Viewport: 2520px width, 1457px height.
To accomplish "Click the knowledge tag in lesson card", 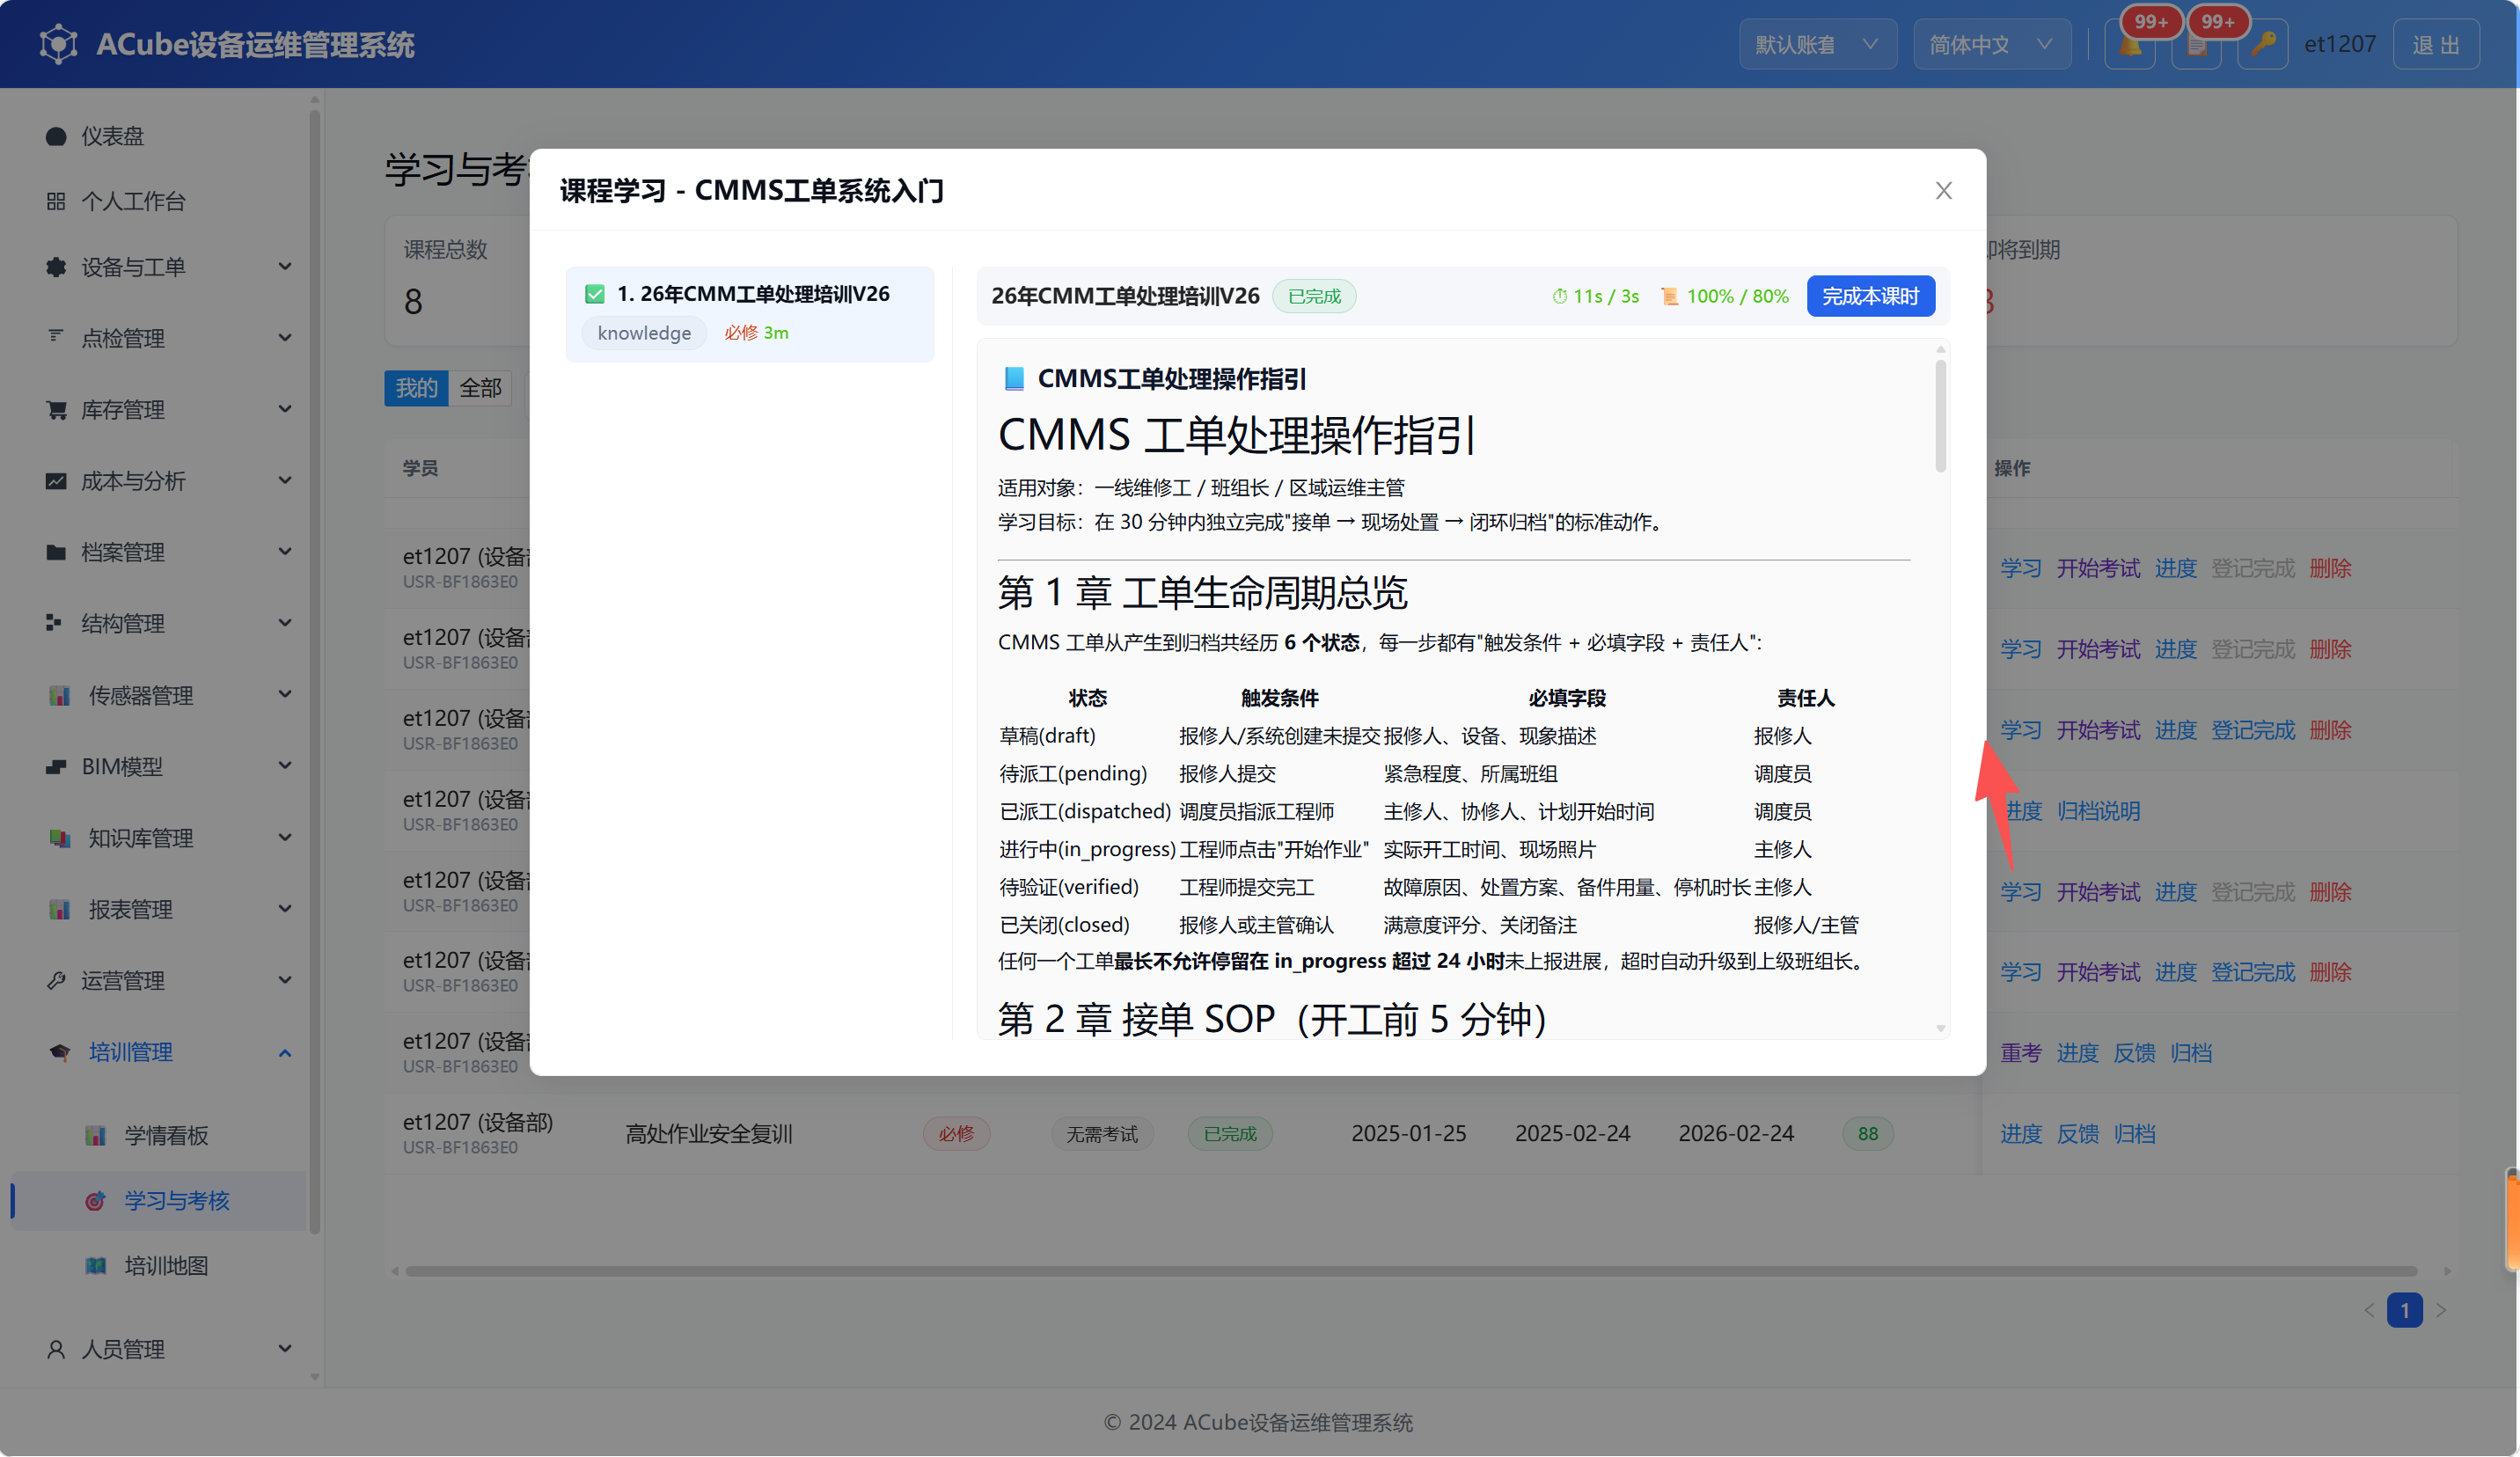I will (644, 333).
